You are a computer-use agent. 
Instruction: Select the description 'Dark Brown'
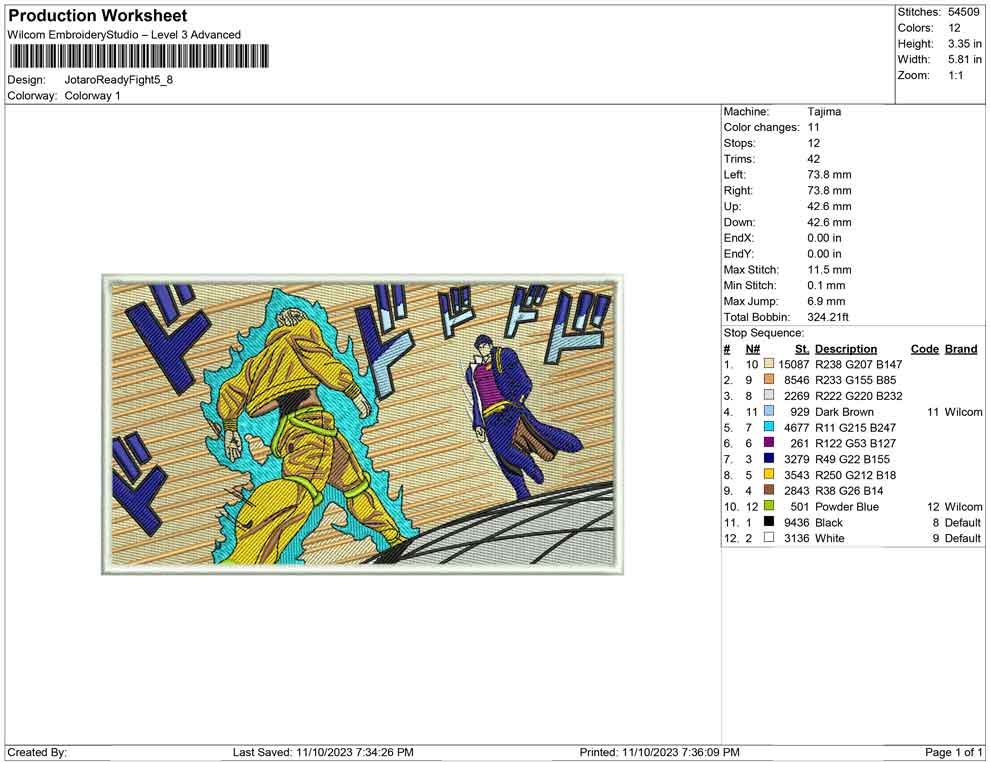[844, 412]
